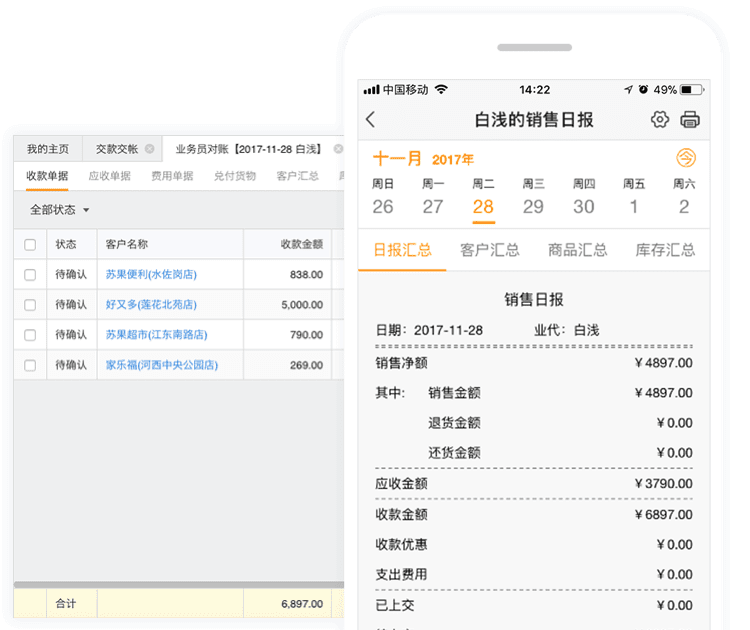Select the checkbox for 家乐福 row

click(30, 365)
